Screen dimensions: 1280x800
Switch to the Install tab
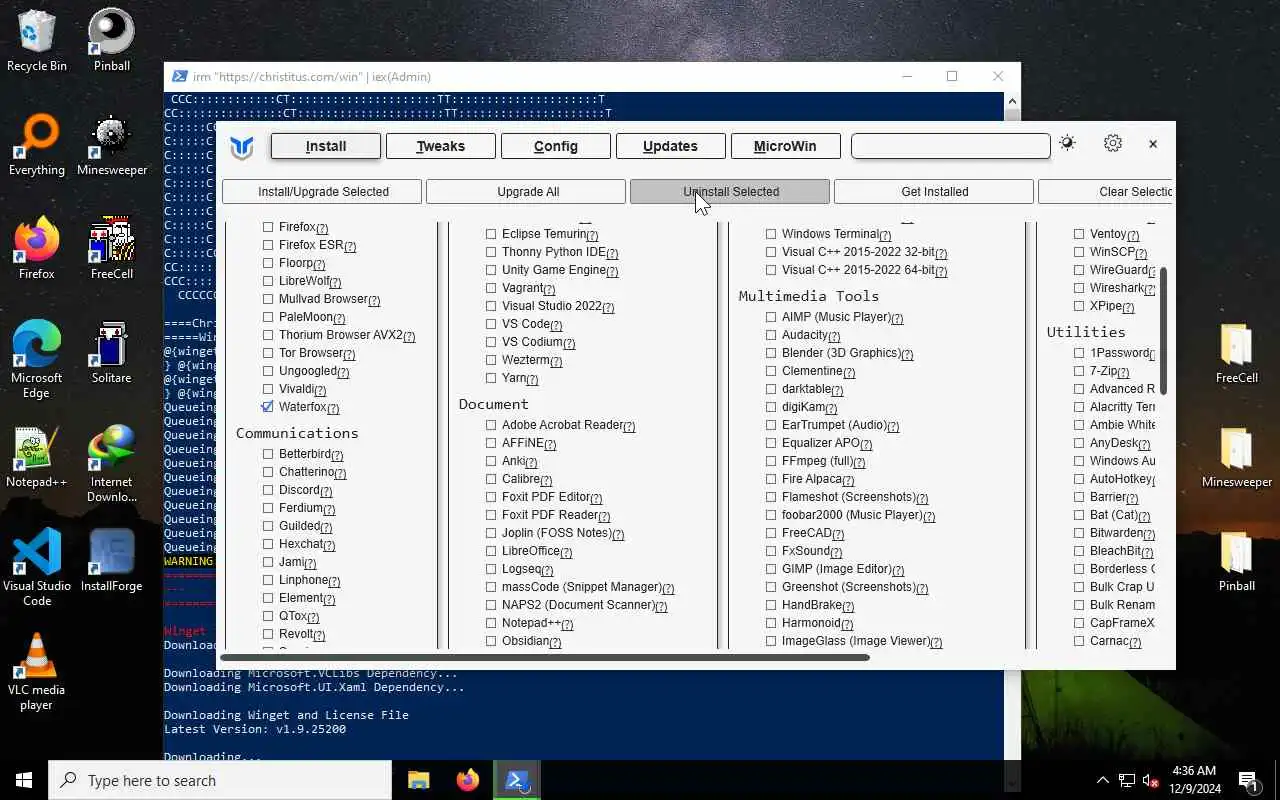[326, 146]
